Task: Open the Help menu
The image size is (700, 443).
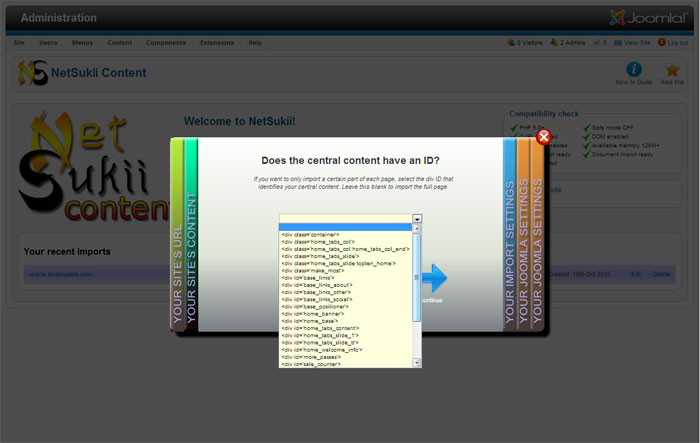Action: (x=255, y=43)
